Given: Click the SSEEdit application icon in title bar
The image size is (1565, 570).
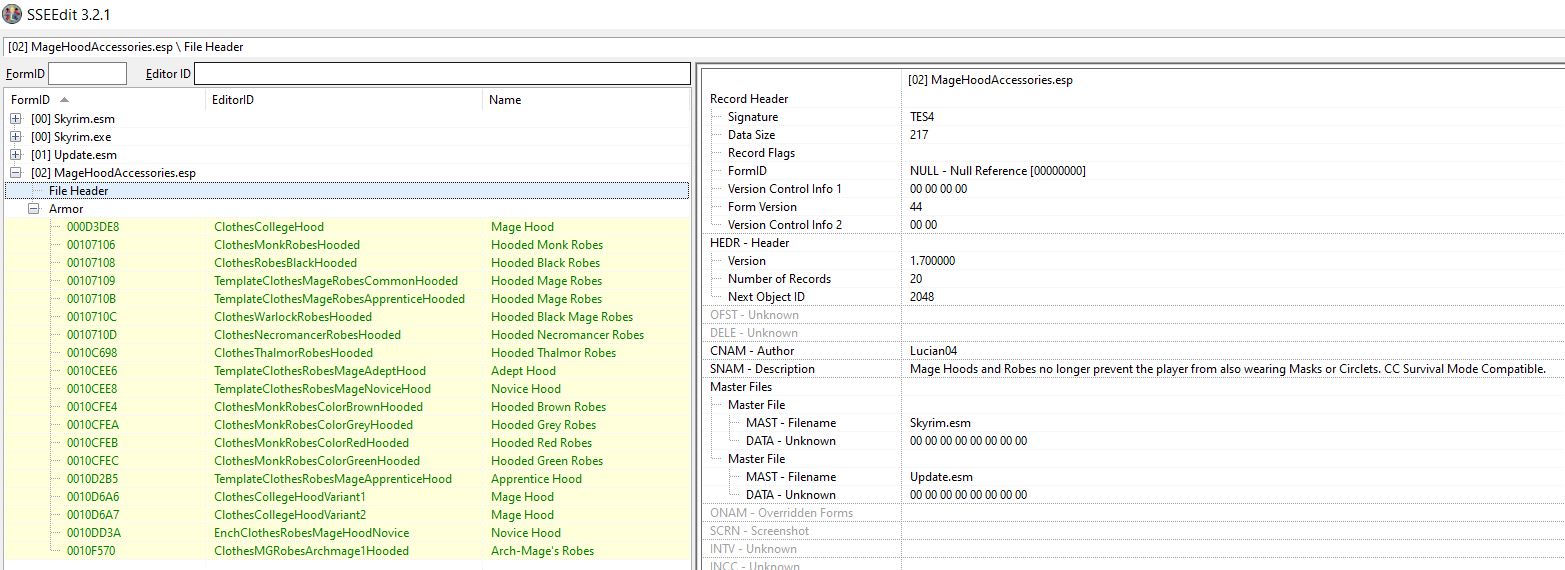Looking at the screenshot, I should 12,14.
